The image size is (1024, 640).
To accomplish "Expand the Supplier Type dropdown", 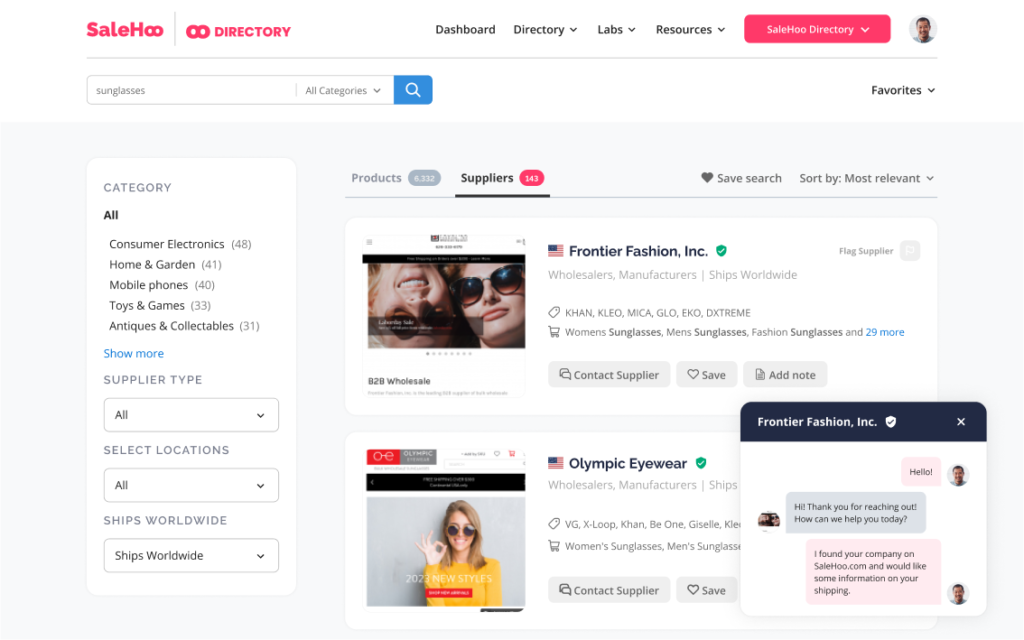I will coord(191,415).
